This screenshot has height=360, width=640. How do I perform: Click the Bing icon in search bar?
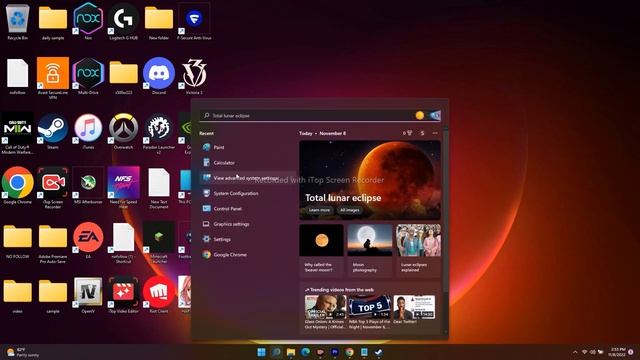435,116
